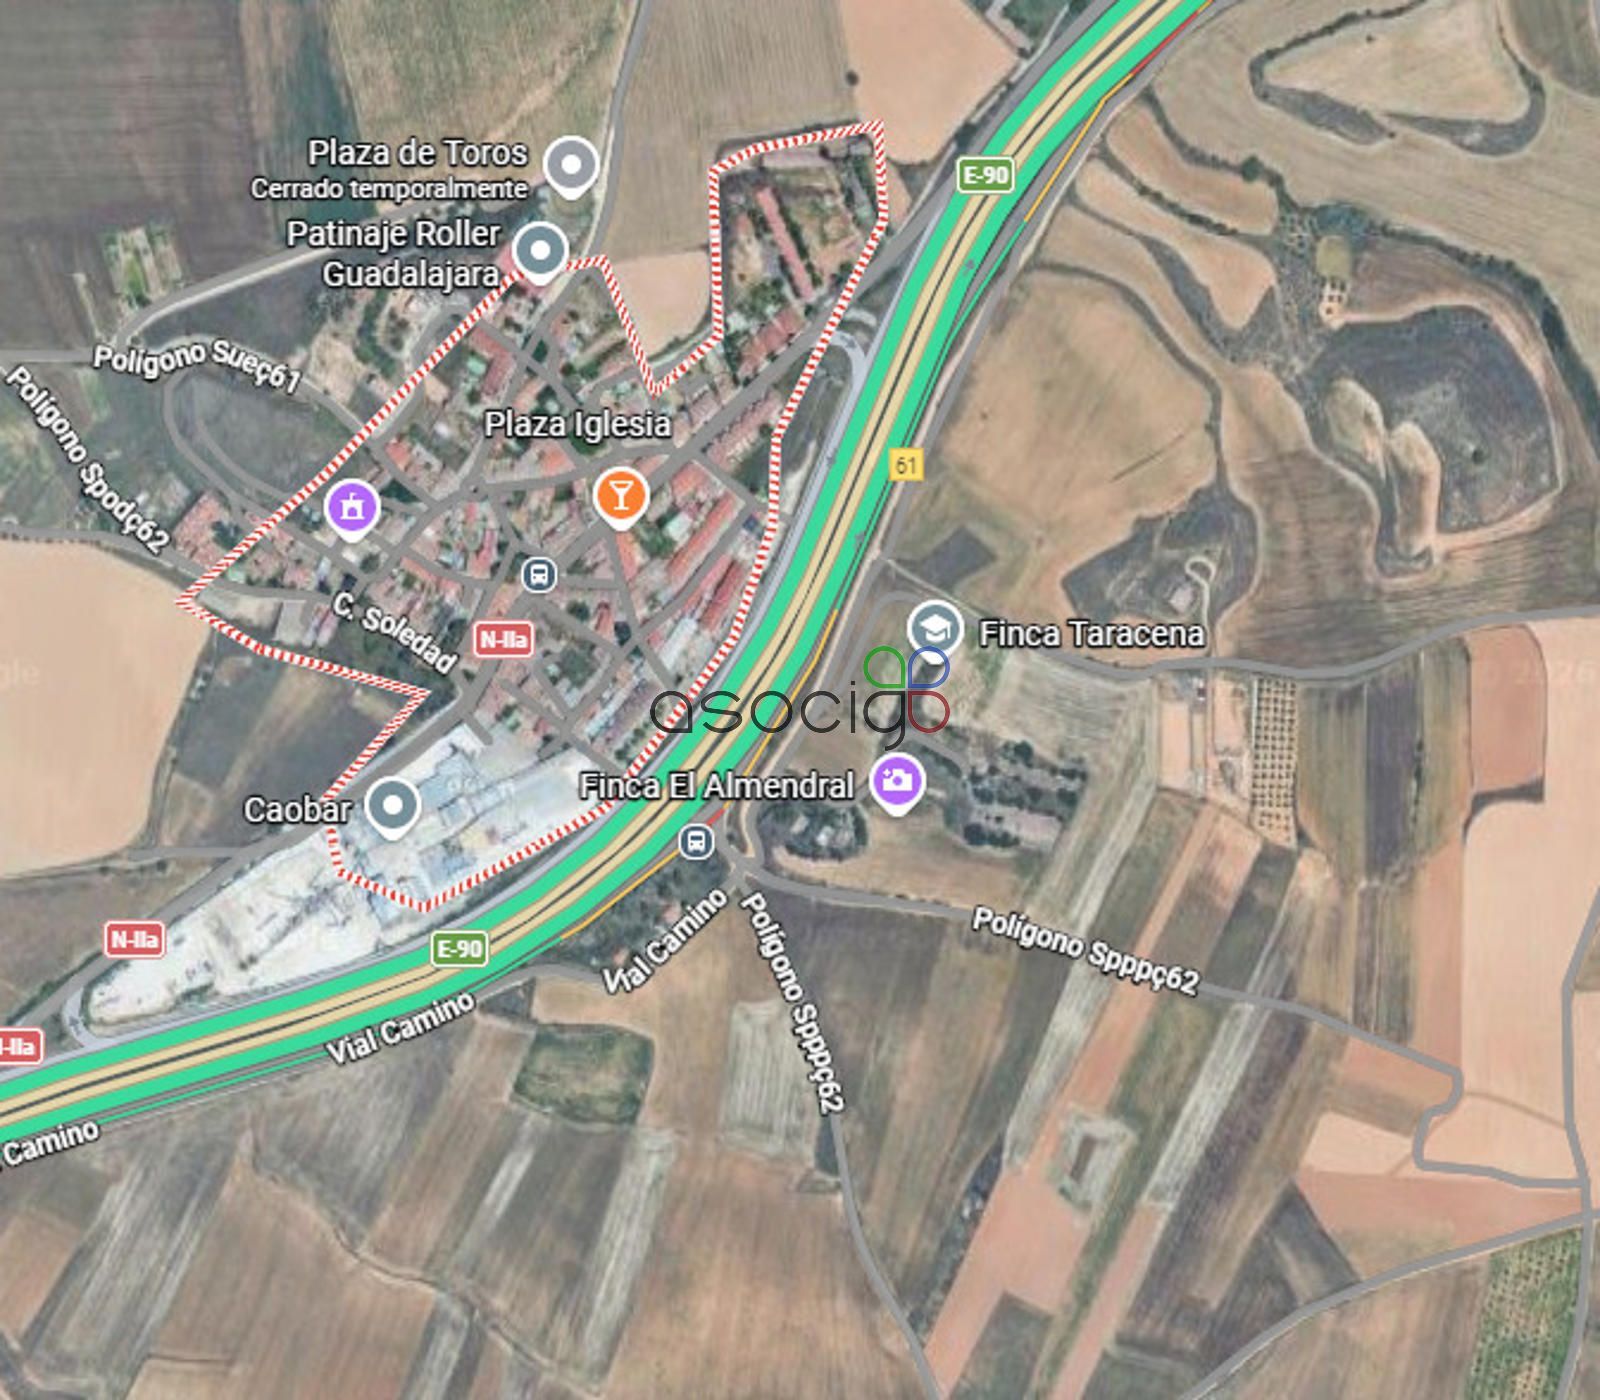Click the lower E-90 highway shield
The width and height of the screenshot is (1600, 1400).
tap(460, 948)
